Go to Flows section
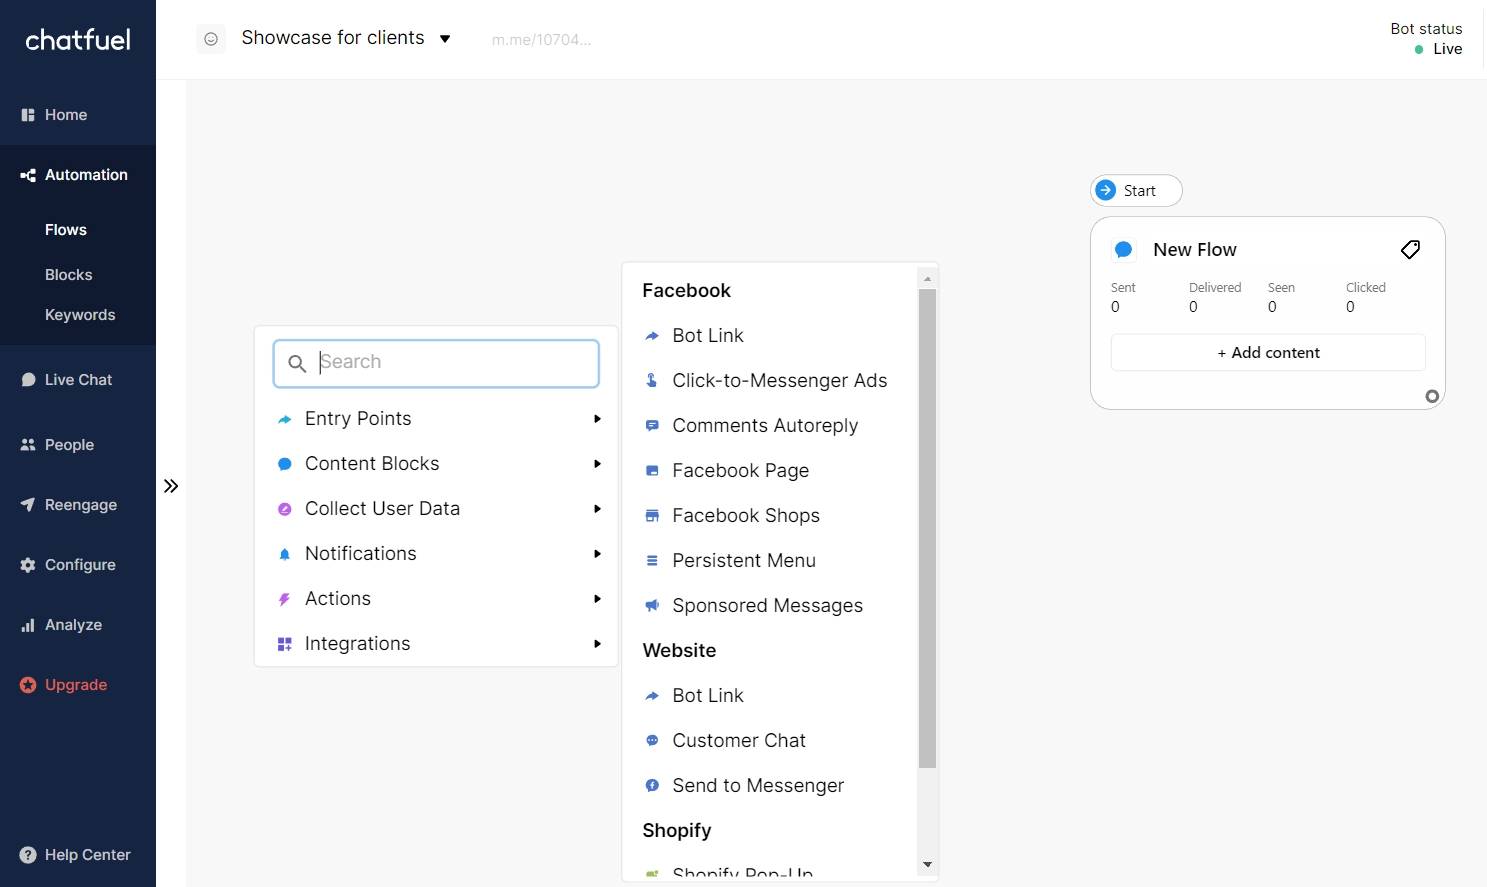This screenshot has height=887, width=1487. pos(66,230)
